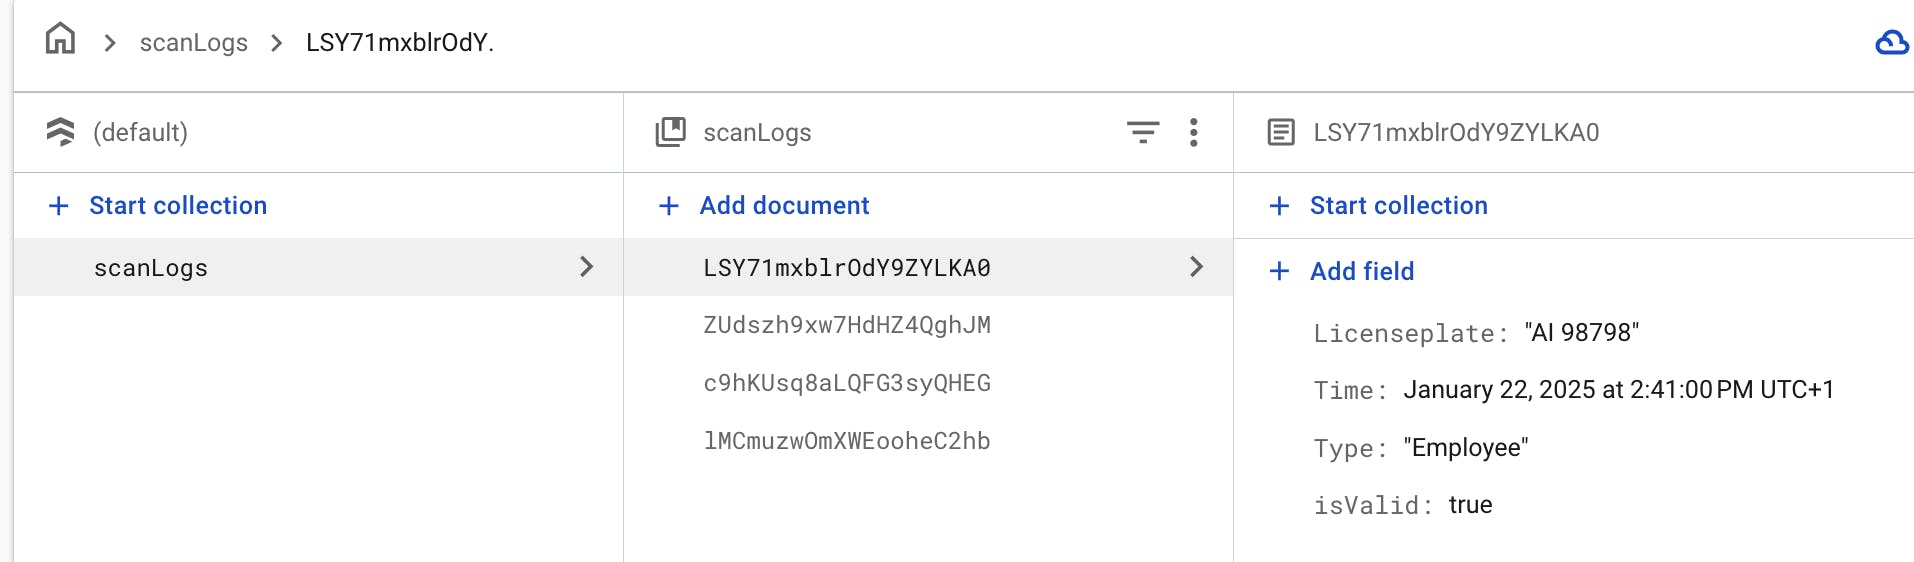Click the document icon beside LSY71mxblrOdY9ZYLKA0 header

click(x=1281, y=132)
